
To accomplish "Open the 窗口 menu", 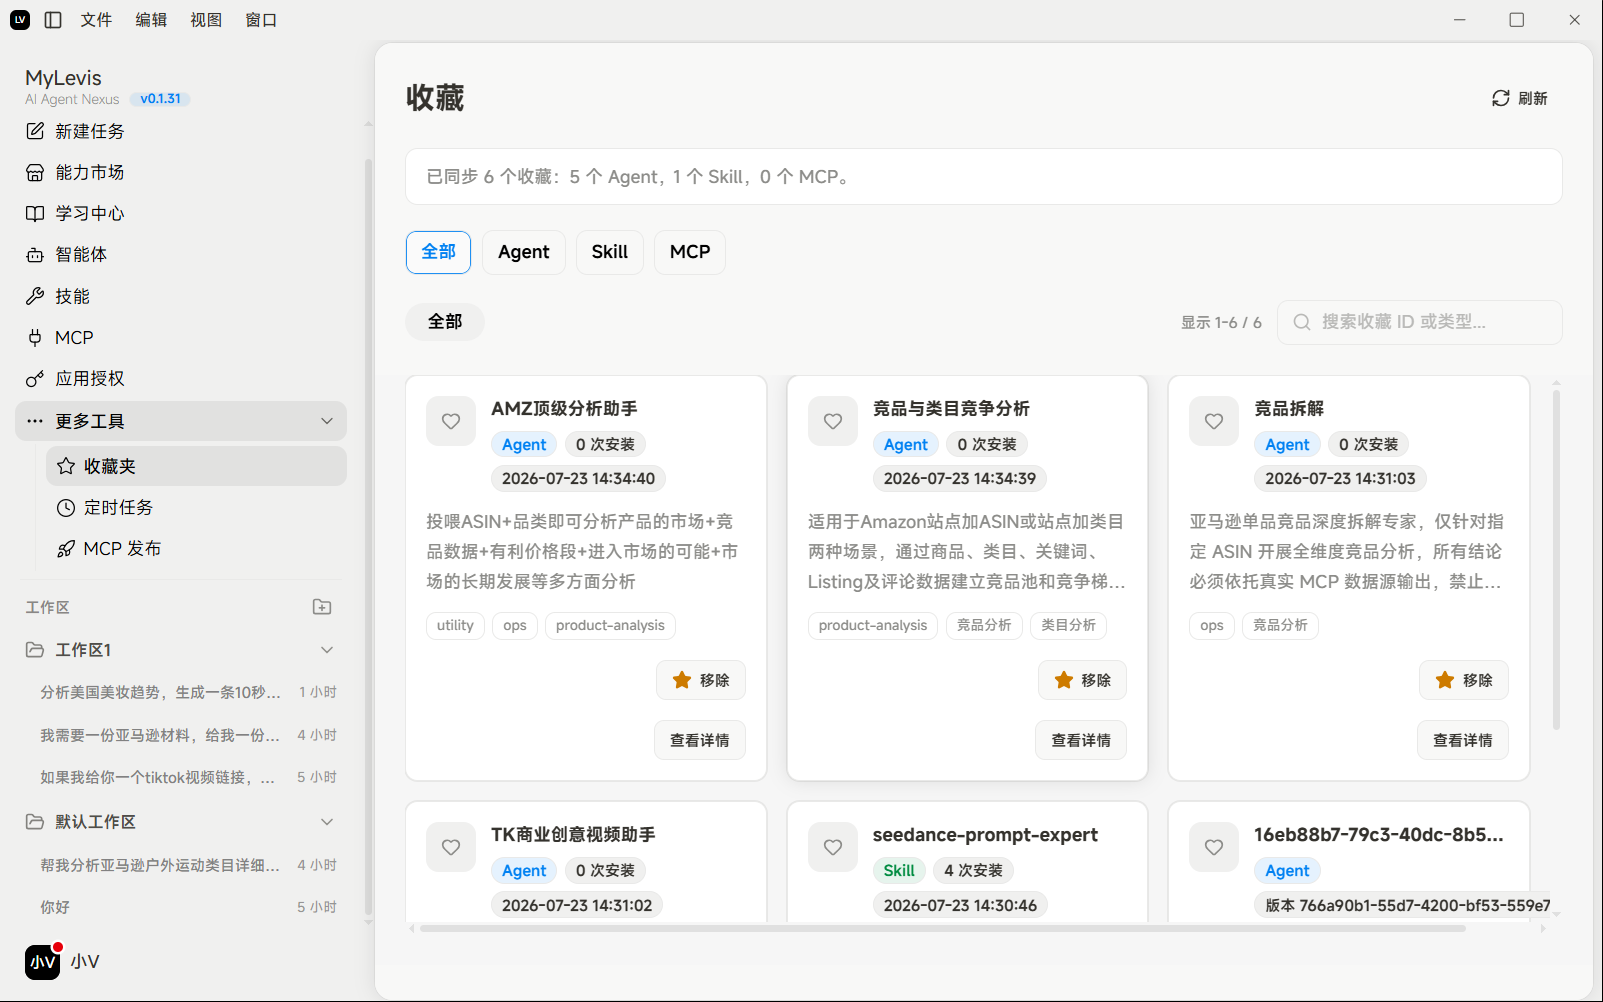I will click(261, 20).
